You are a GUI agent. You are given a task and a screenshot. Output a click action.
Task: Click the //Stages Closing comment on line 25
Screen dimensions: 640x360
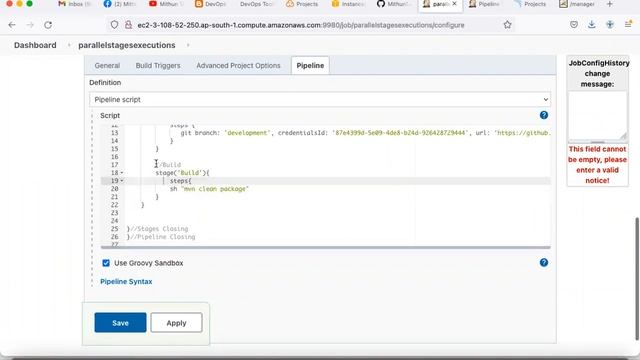(x=159, y=229)
